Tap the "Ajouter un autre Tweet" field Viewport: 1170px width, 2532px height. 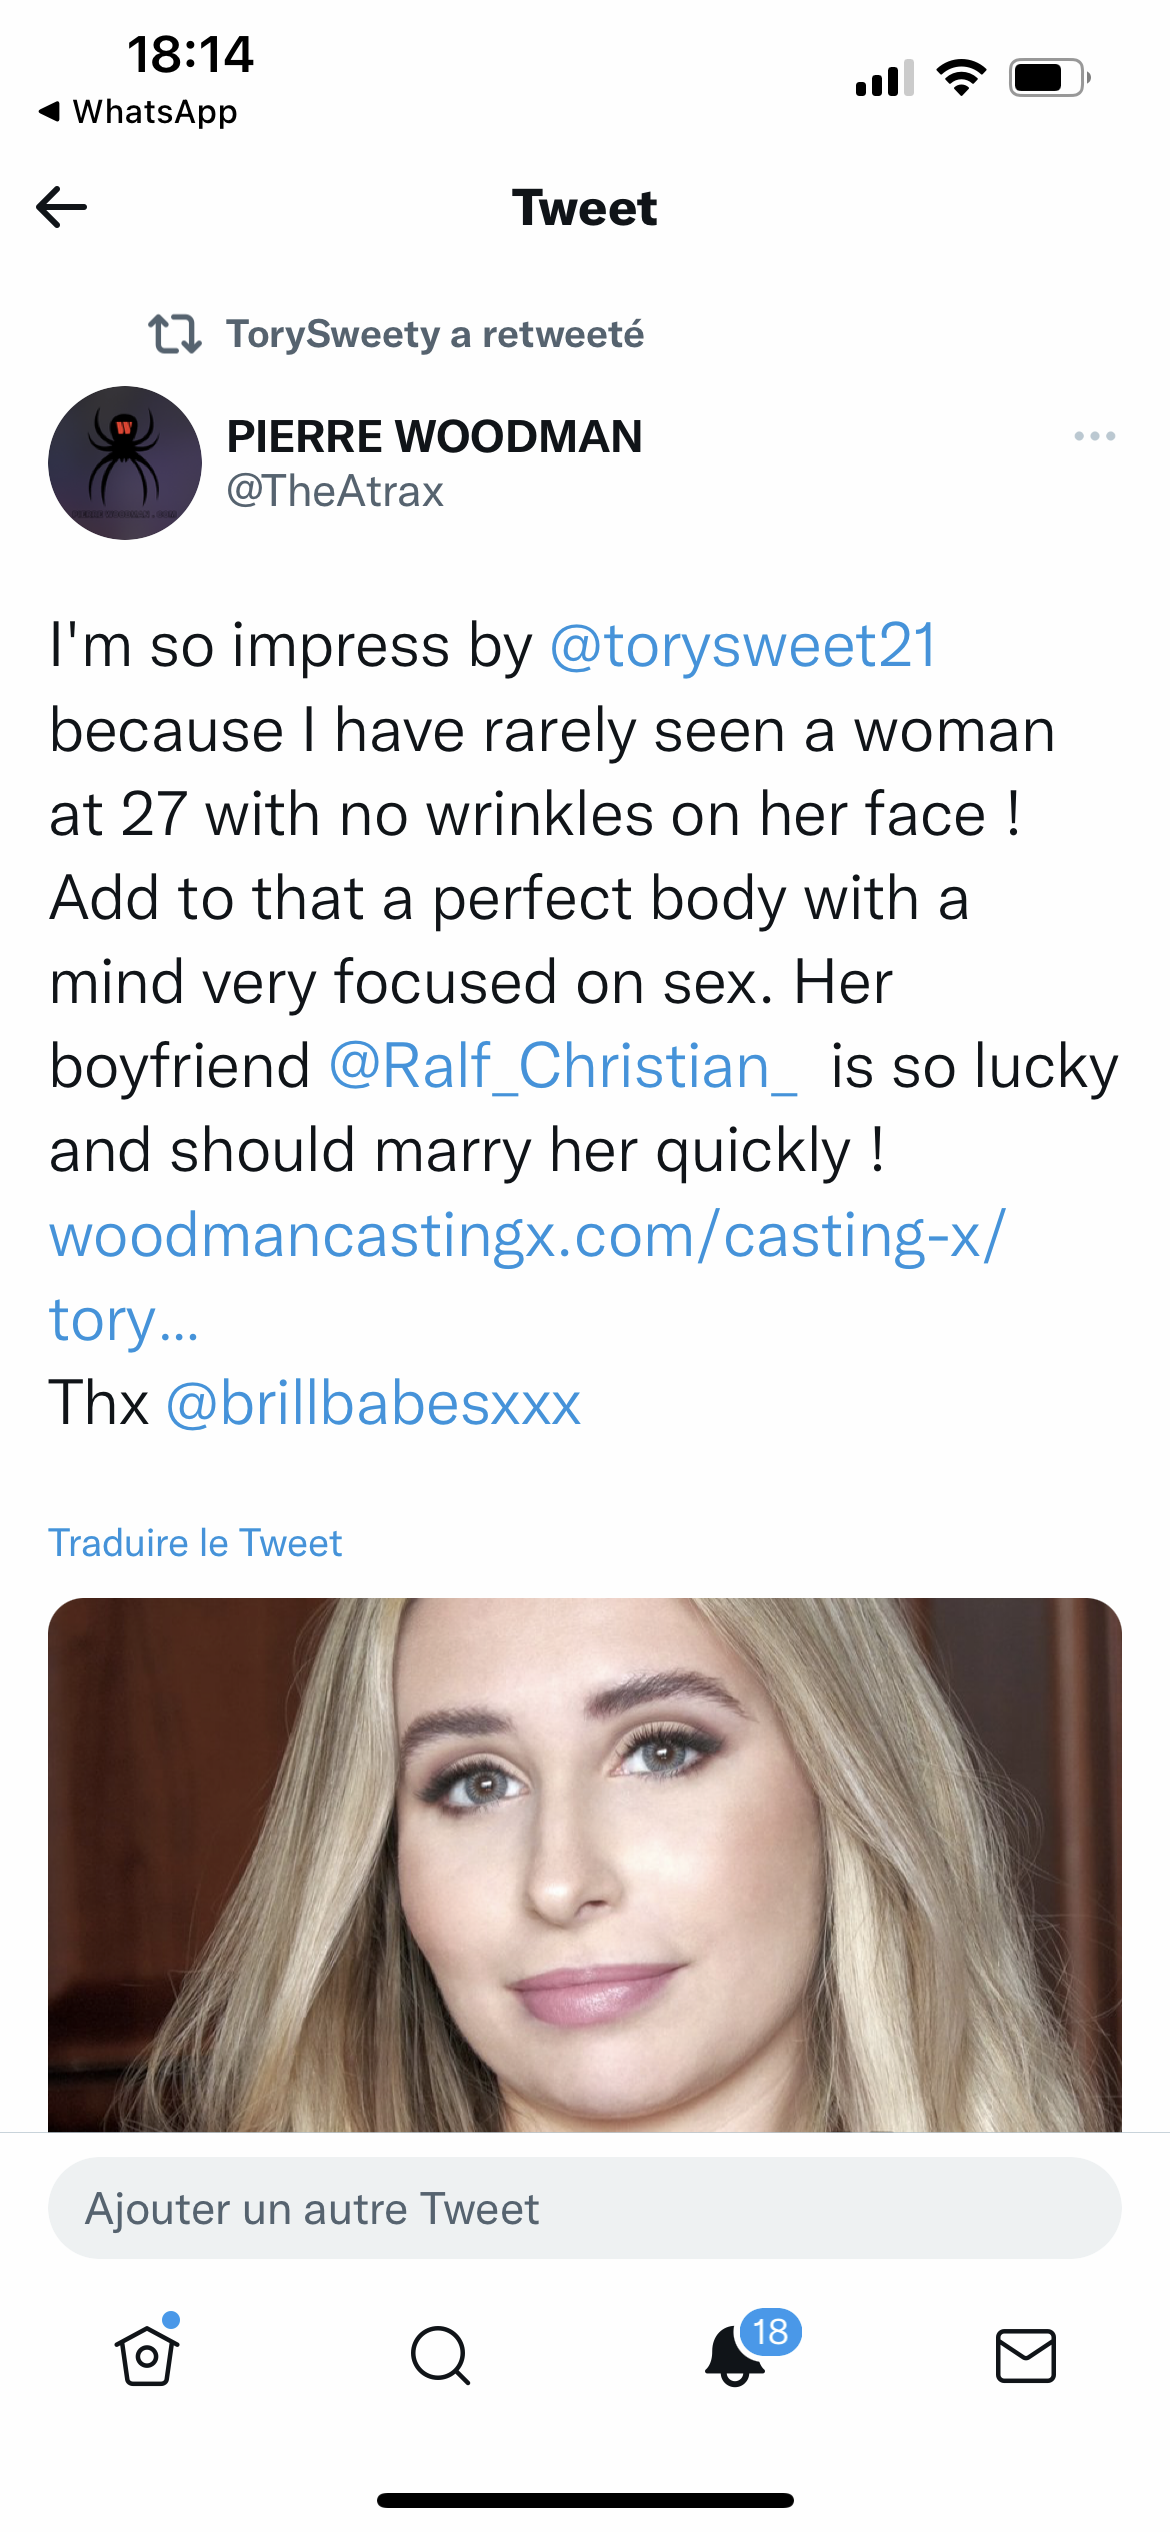(585, 2208)
